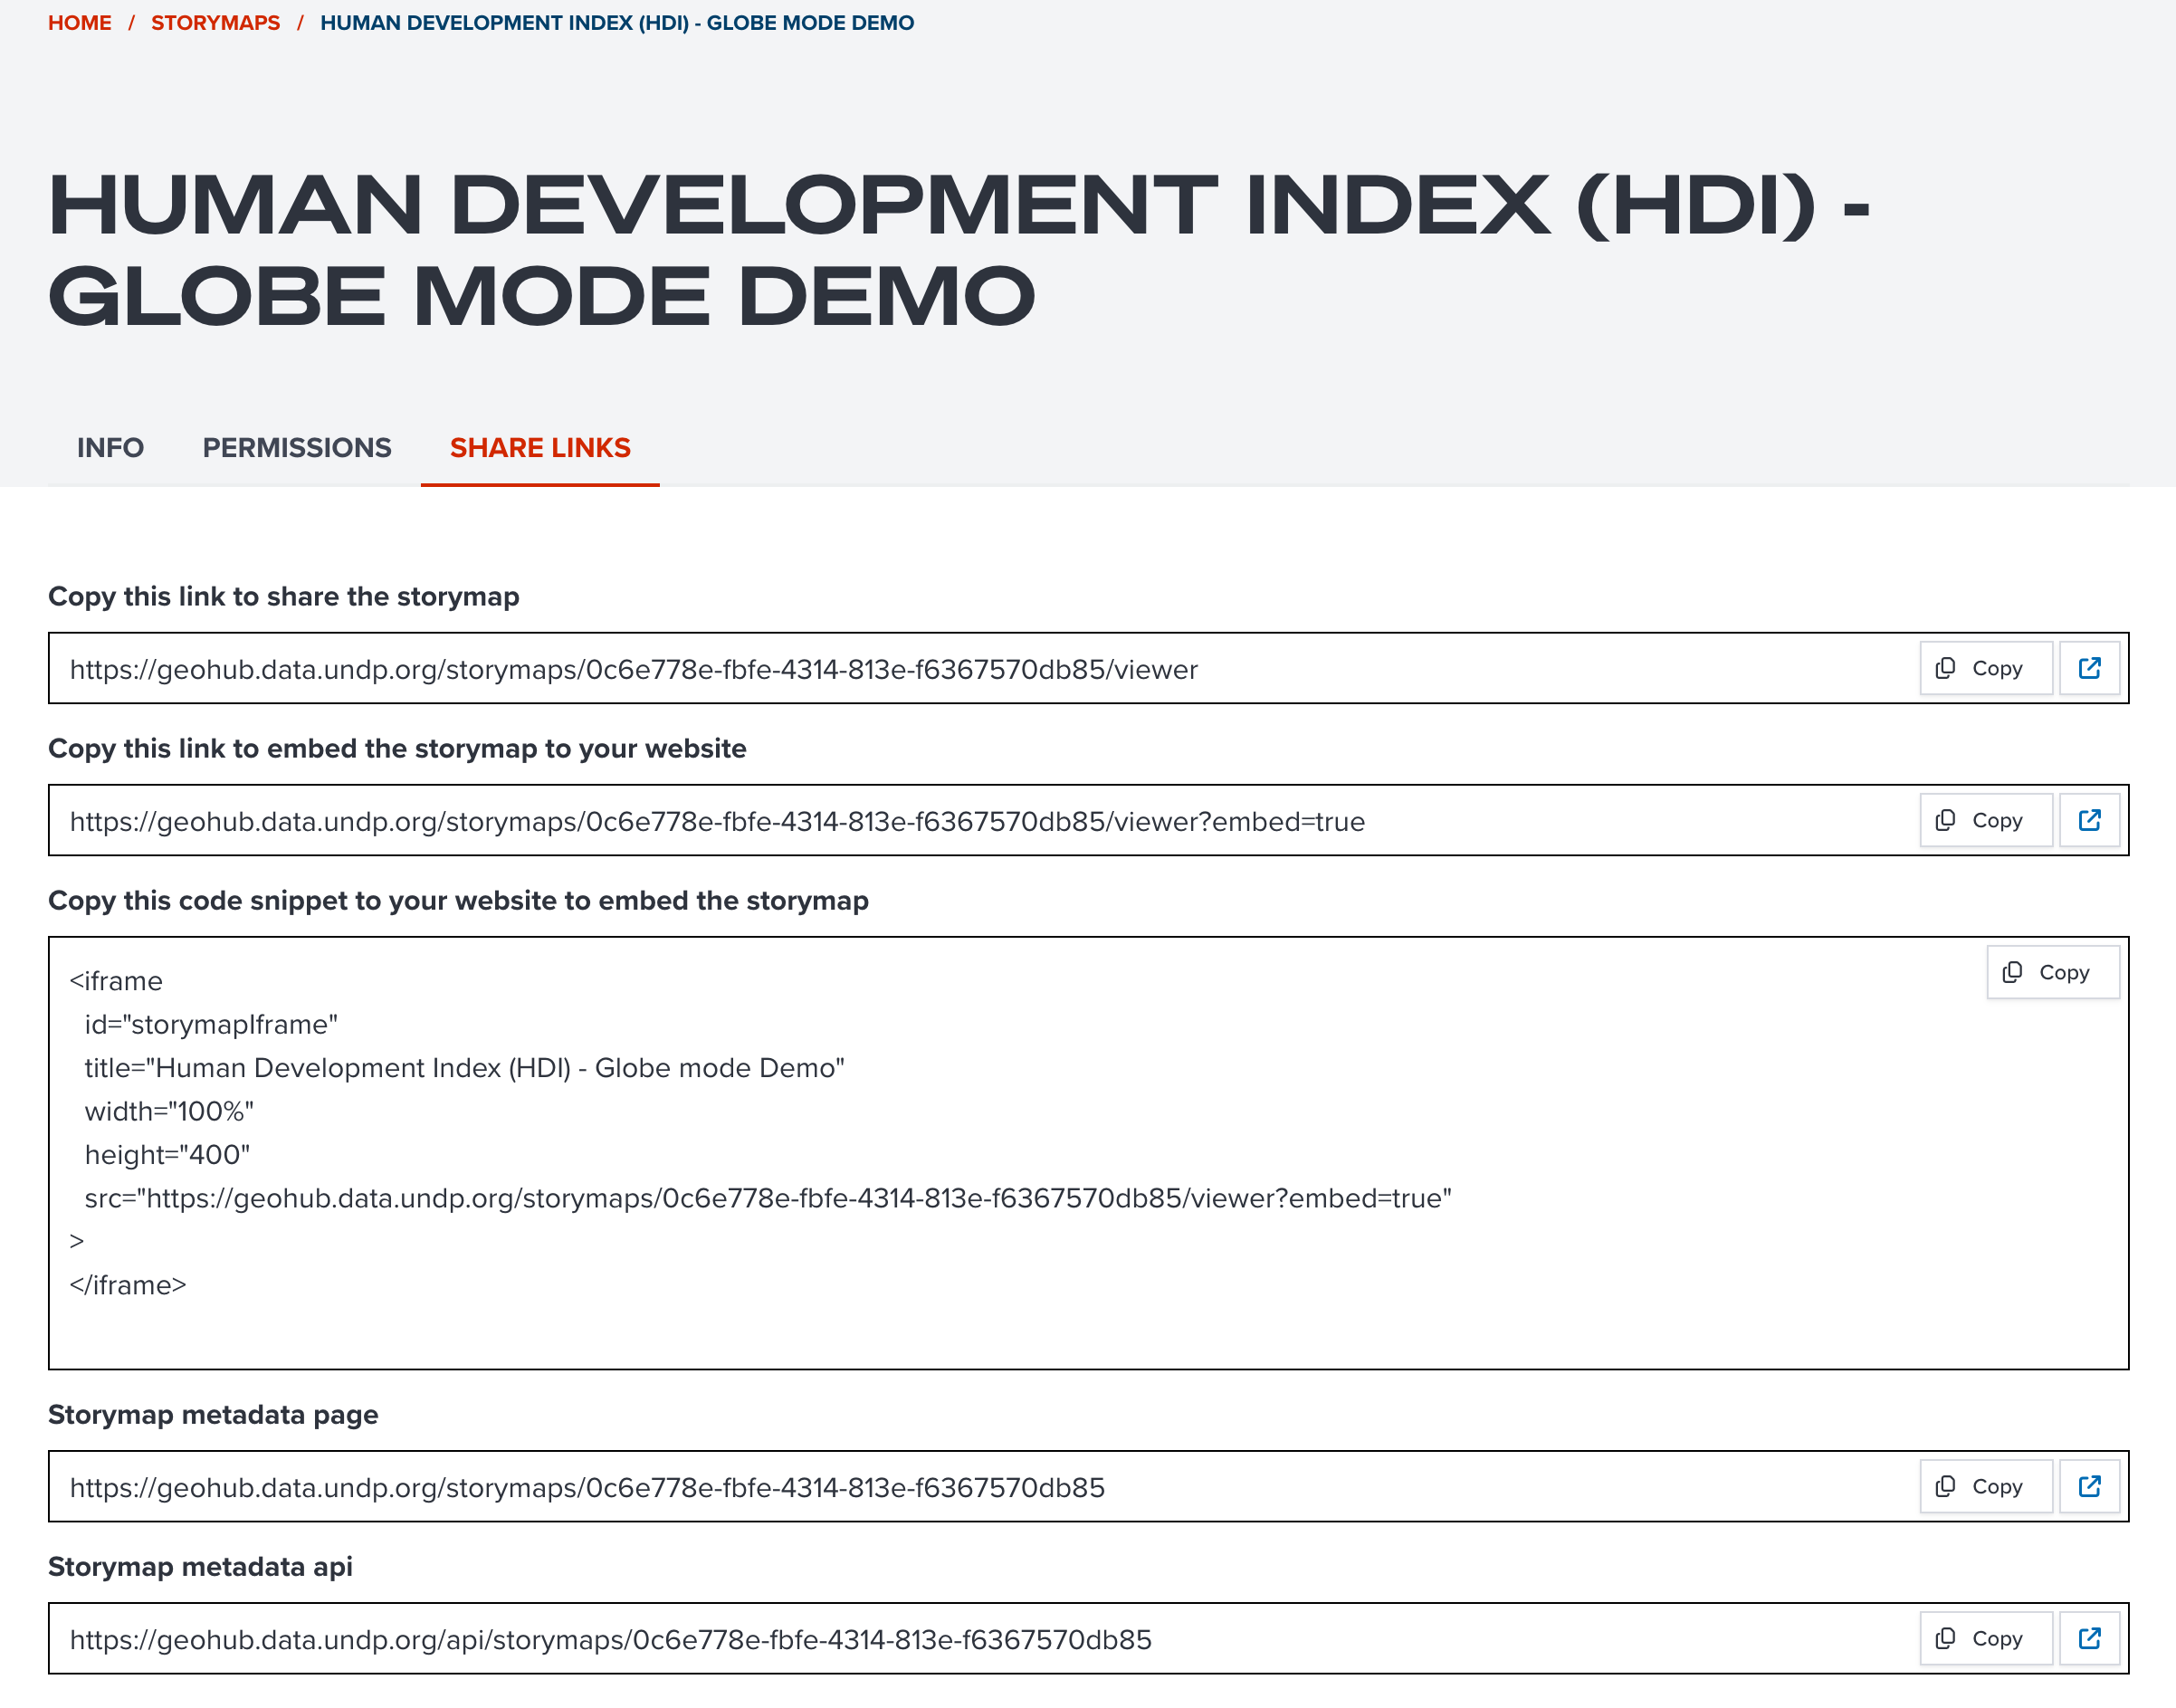Switch to the Permissions tab

pos(297,447)
